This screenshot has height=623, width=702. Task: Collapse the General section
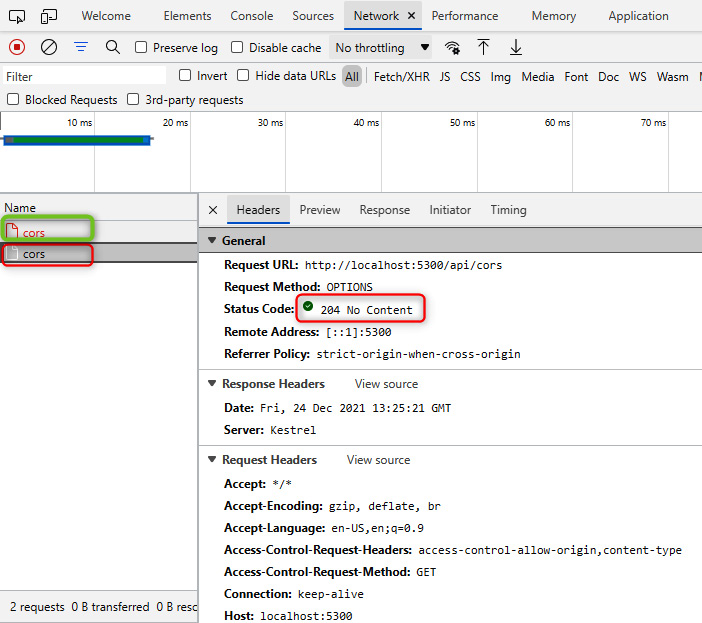(x=212, y=240)
